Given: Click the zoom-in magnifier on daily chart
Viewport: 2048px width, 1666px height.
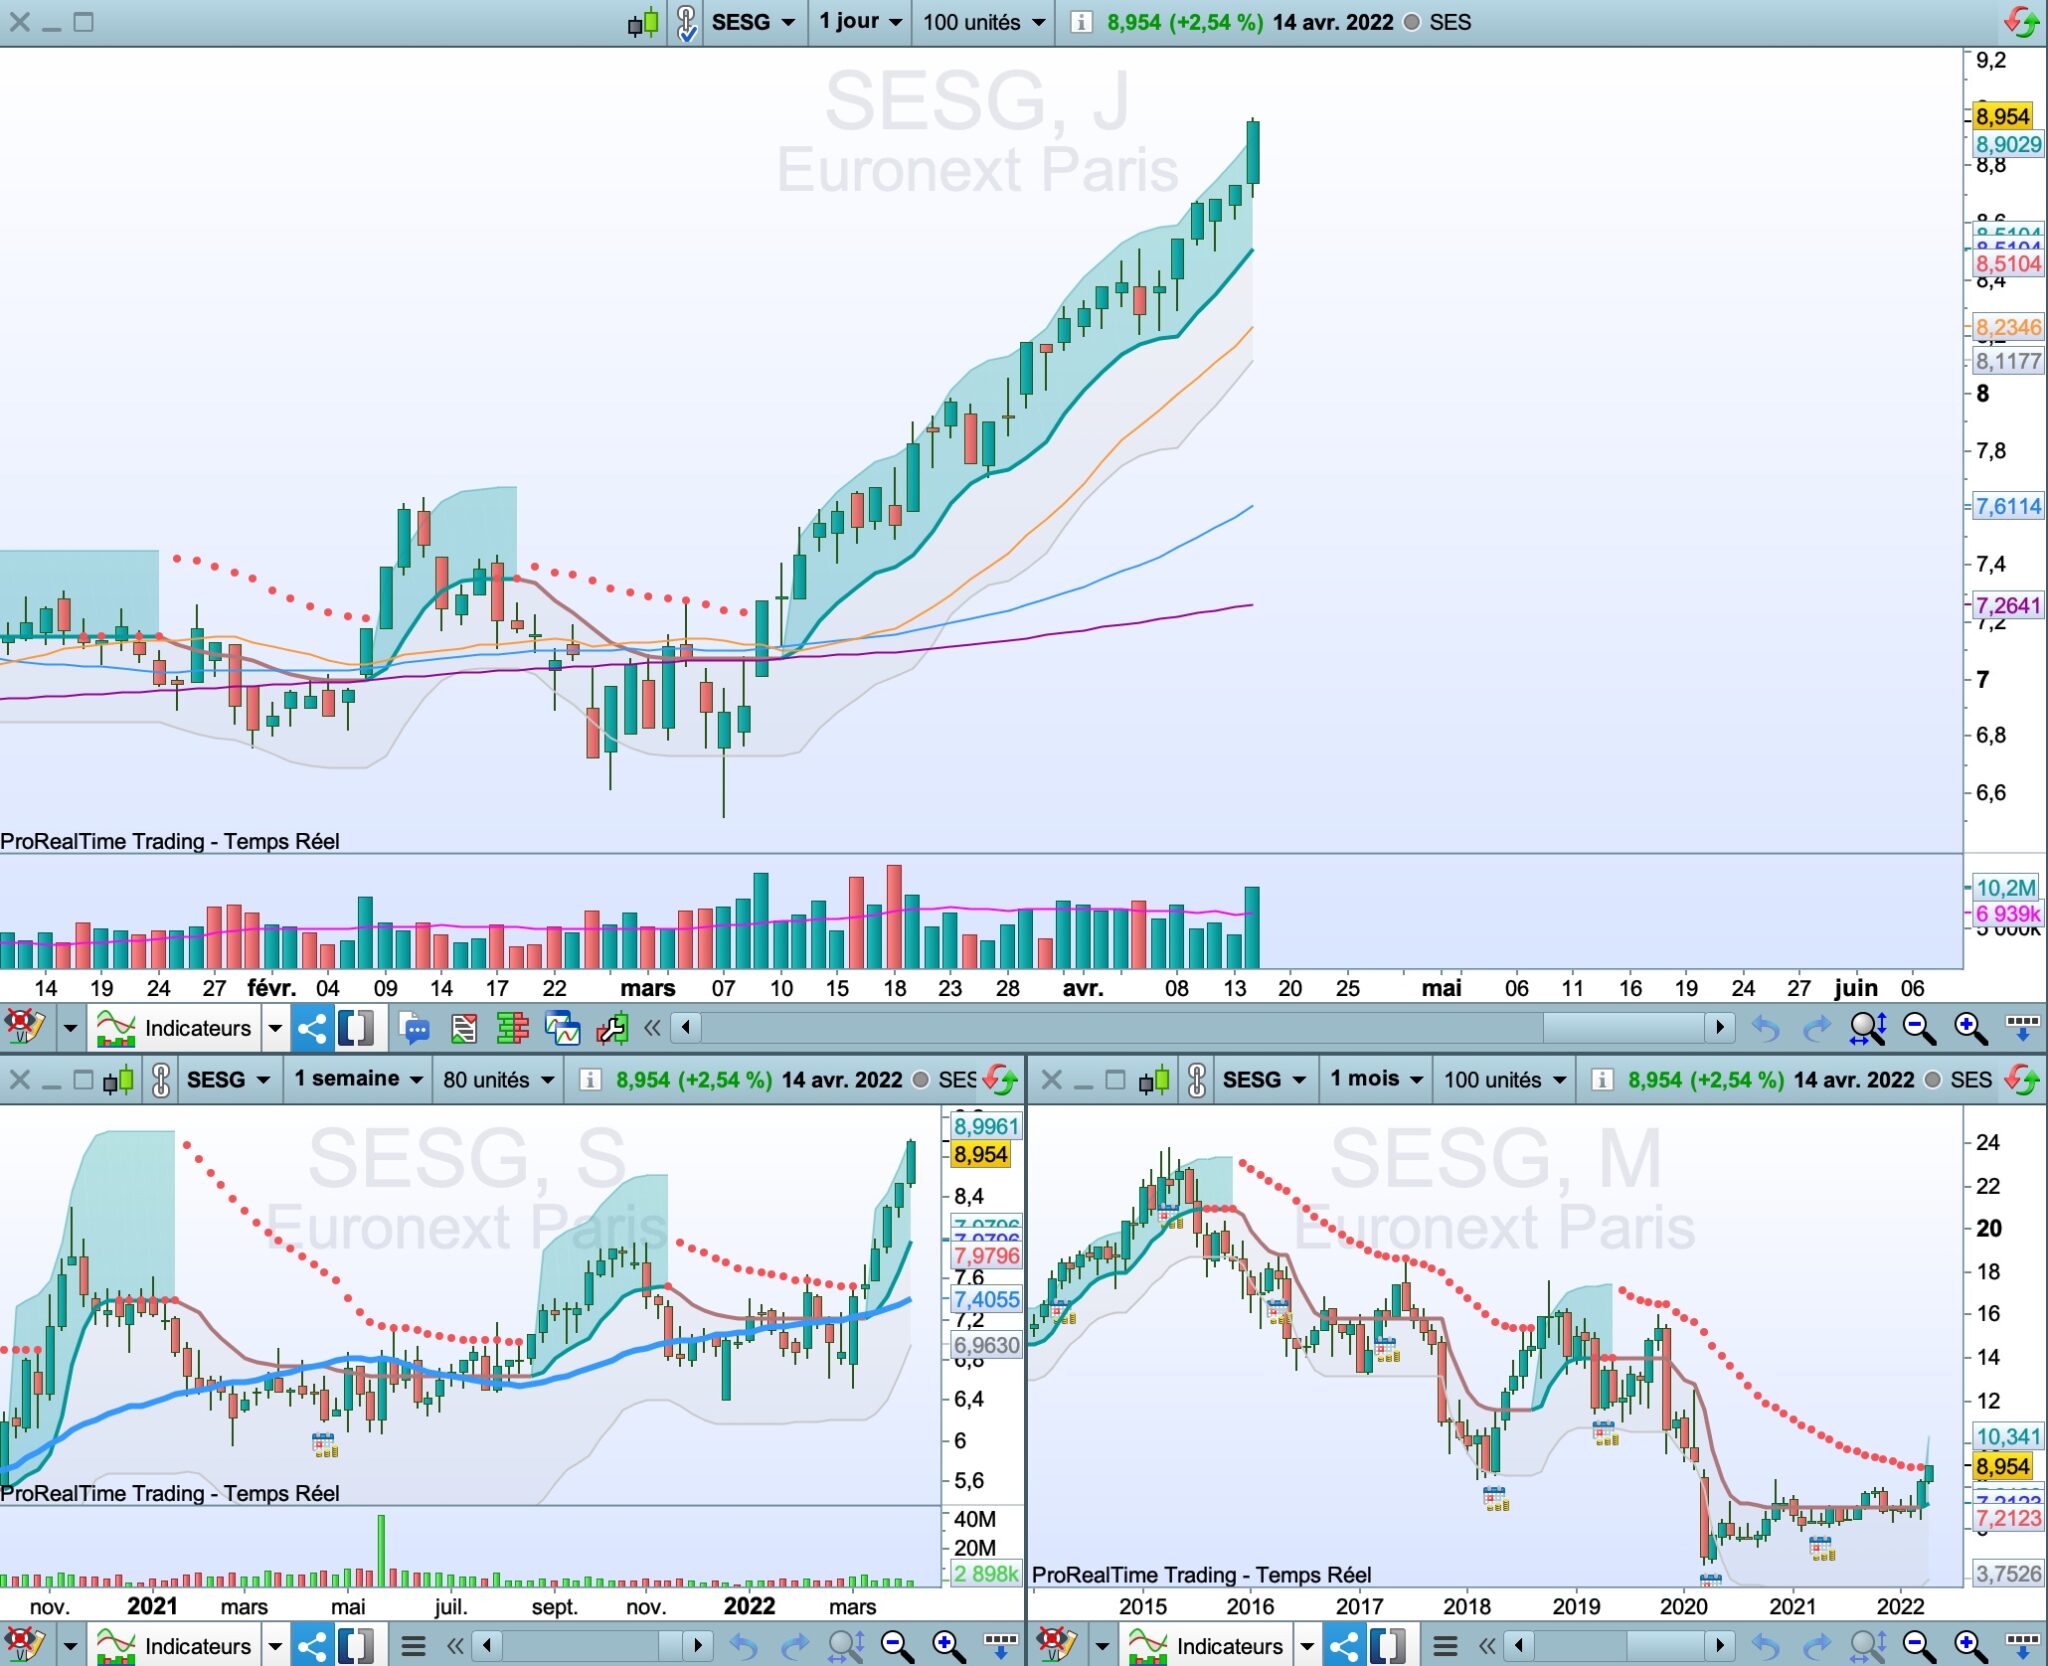Looking at the screenshot, I should point(1969,1028).
